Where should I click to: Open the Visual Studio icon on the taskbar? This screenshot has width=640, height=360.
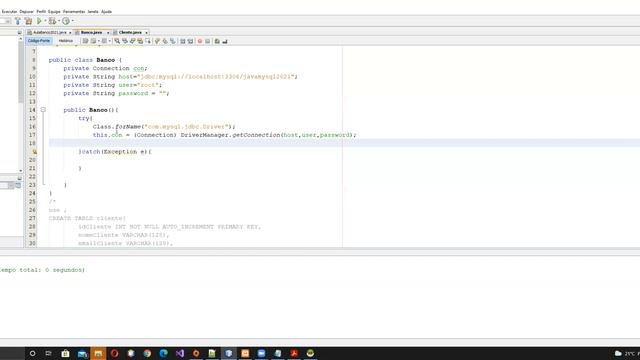click(x=180, y=353)
